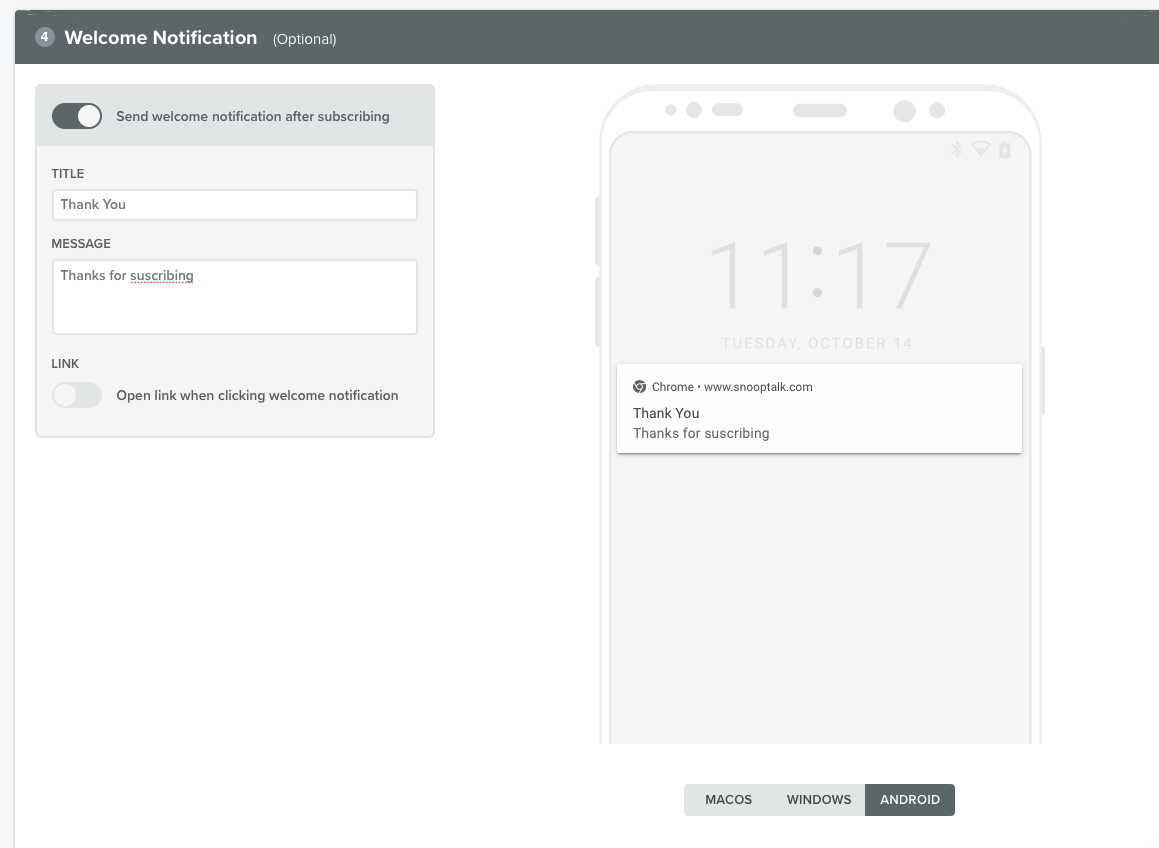
Task: Select the ANDROID preview tab
Action: coord(909,800)
